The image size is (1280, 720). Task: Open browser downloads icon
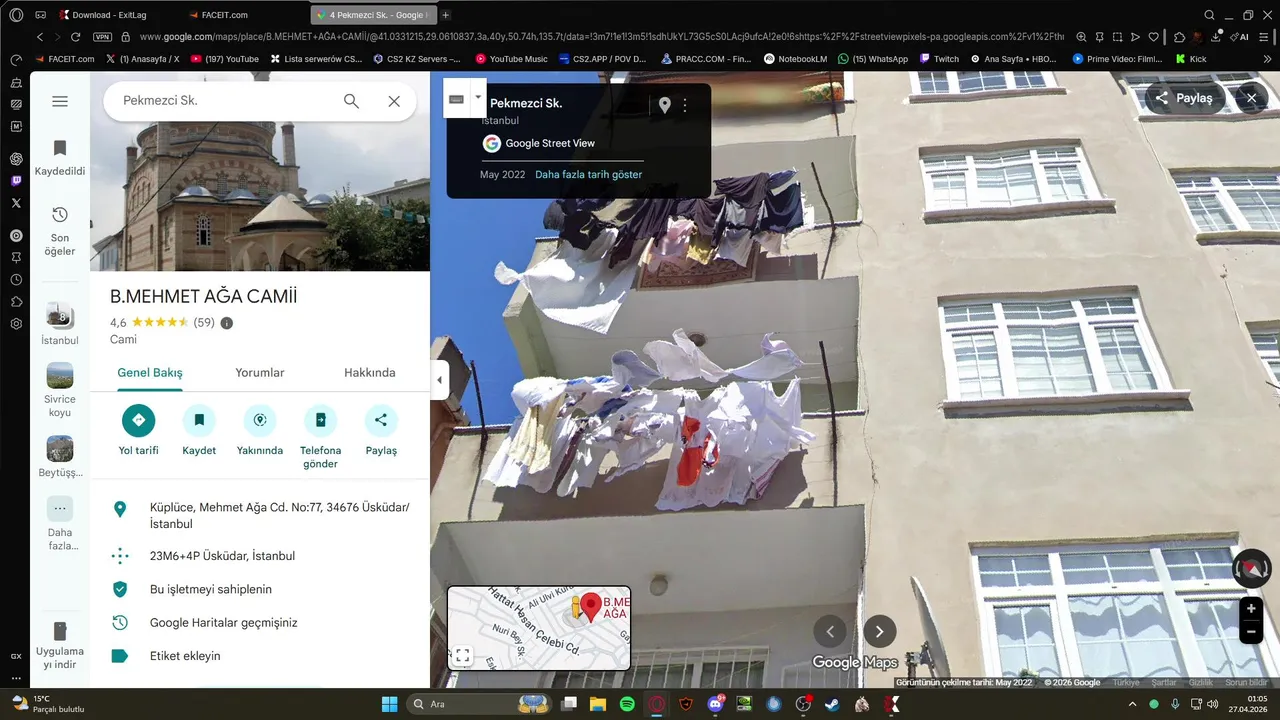1216,37
